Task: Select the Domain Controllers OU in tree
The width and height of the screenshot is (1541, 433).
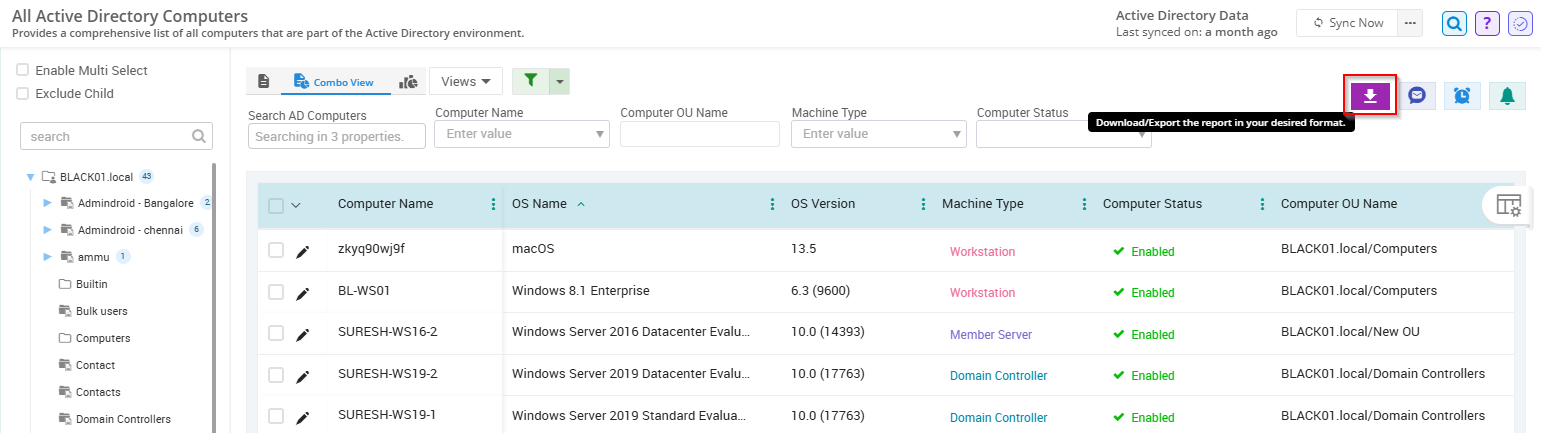Action: pos(123,419)
